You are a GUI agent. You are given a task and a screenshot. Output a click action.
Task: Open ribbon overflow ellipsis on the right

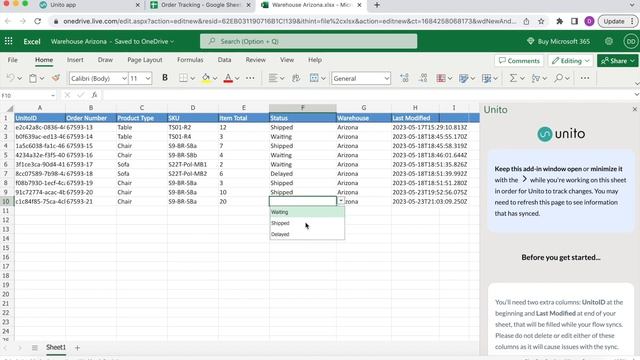tap(585, 78)
